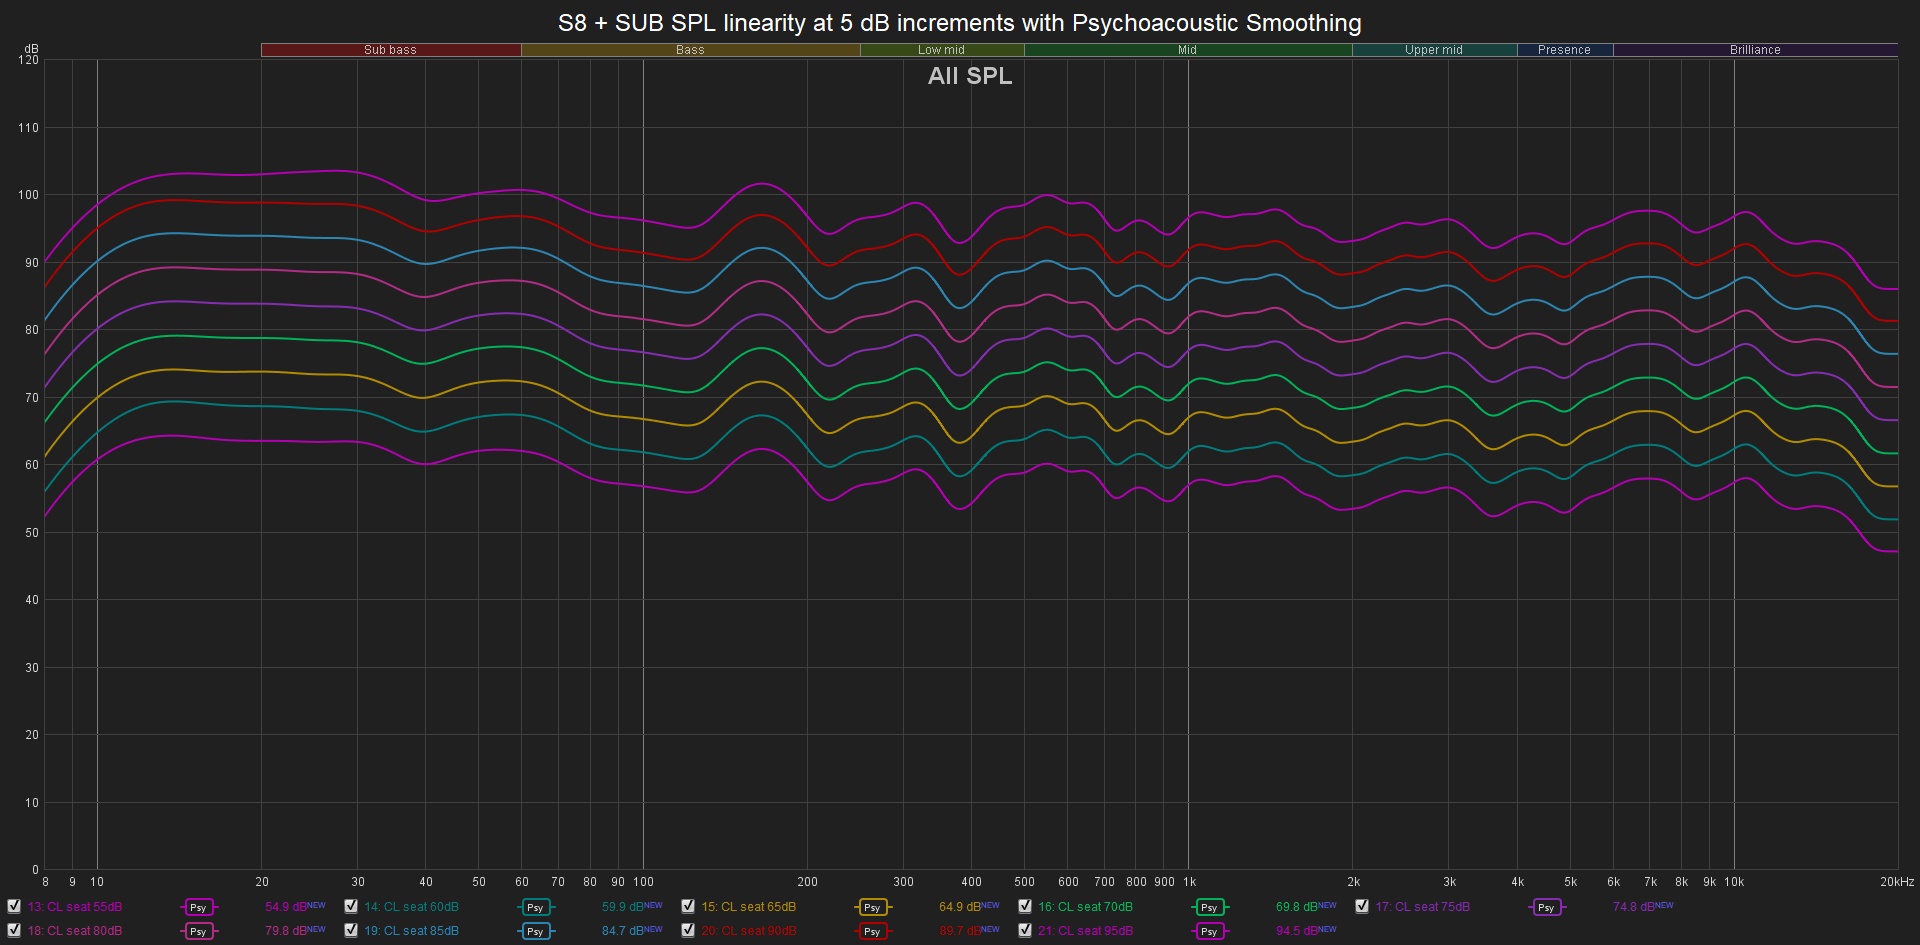Click the 54.9 dB legend value
This screenshot has height=945, width=1920.
coord(286,907)
